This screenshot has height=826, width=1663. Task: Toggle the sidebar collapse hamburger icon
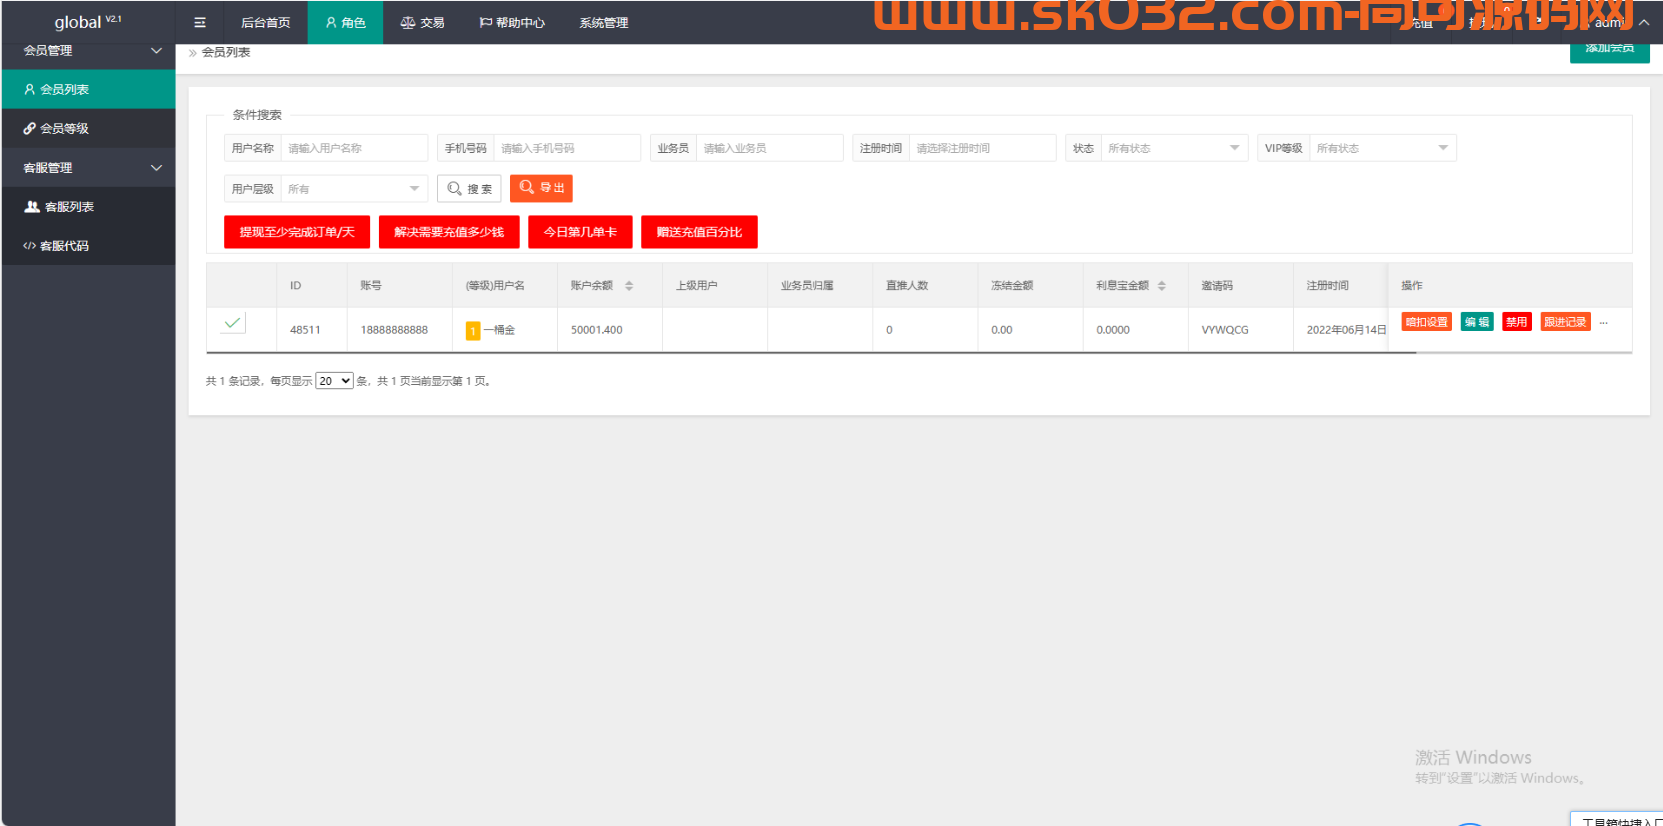coord(200,22)
